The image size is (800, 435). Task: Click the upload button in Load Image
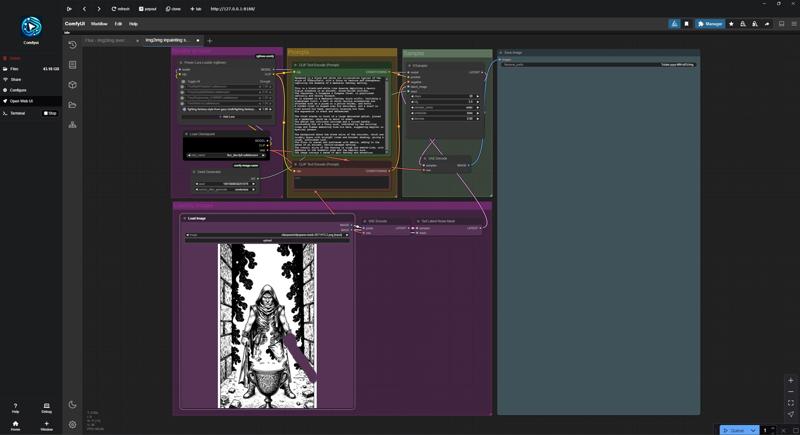[x=267, y=241]
